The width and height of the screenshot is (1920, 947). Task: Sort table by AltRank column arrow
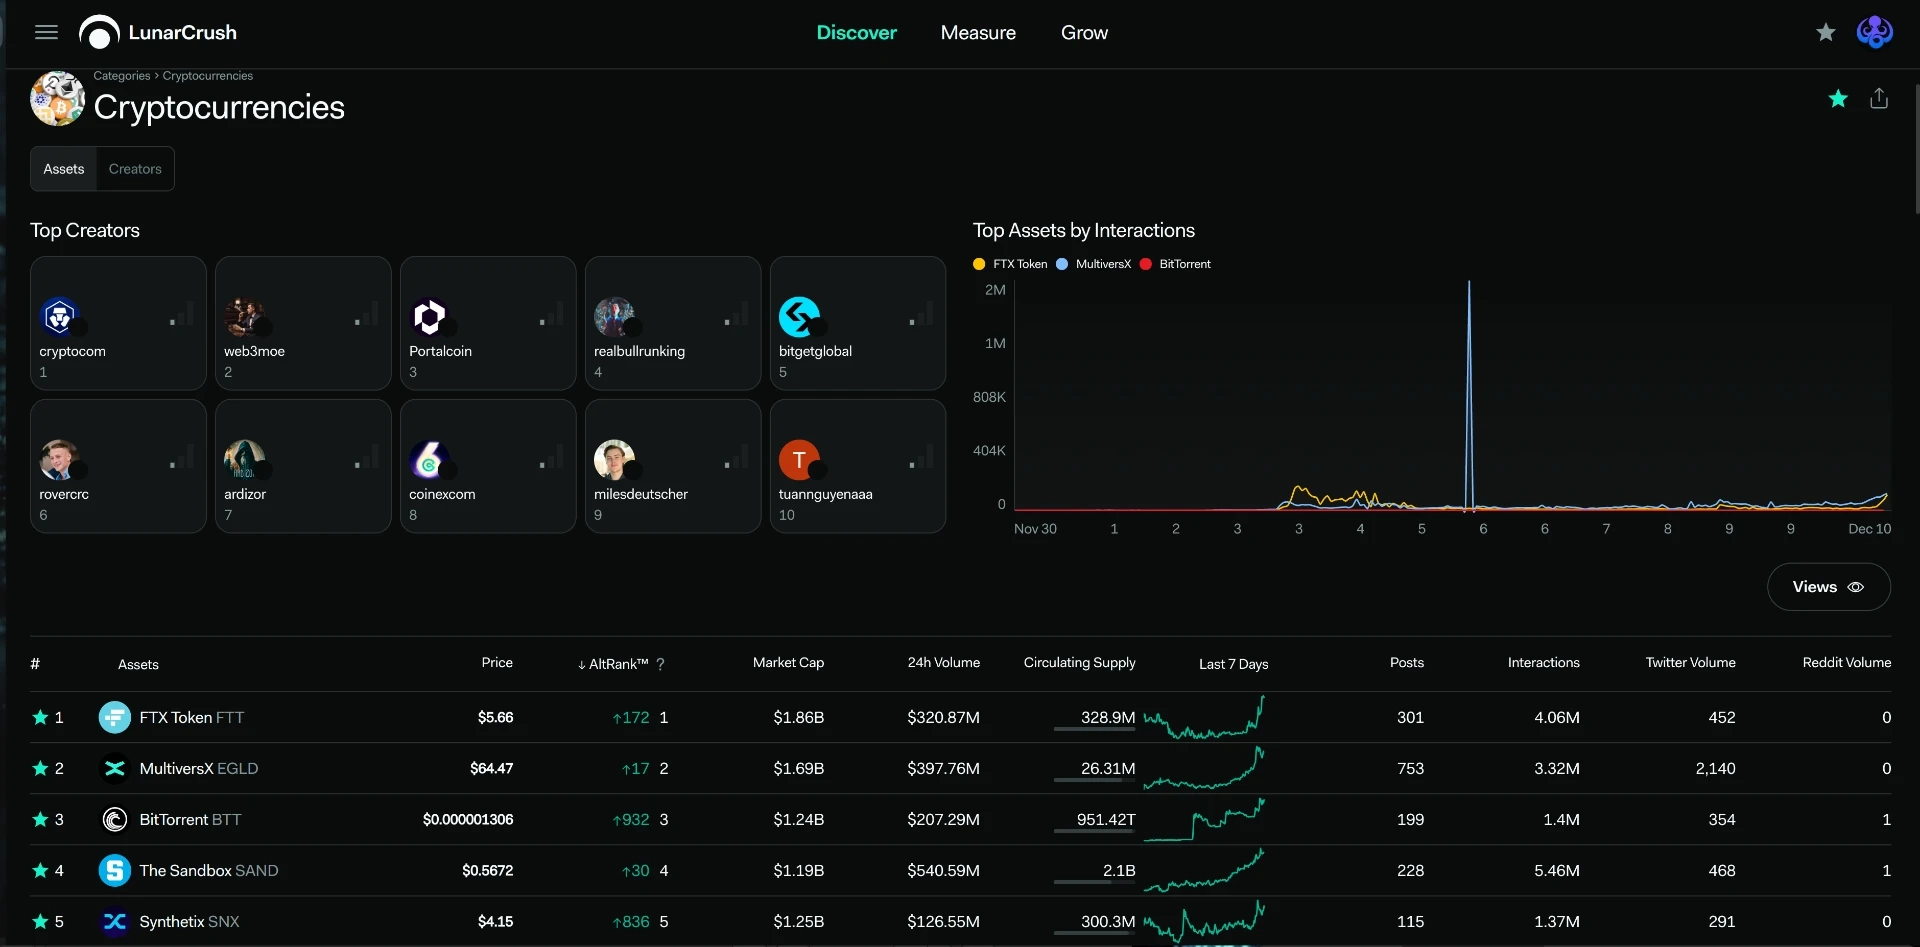click(582, 665)
